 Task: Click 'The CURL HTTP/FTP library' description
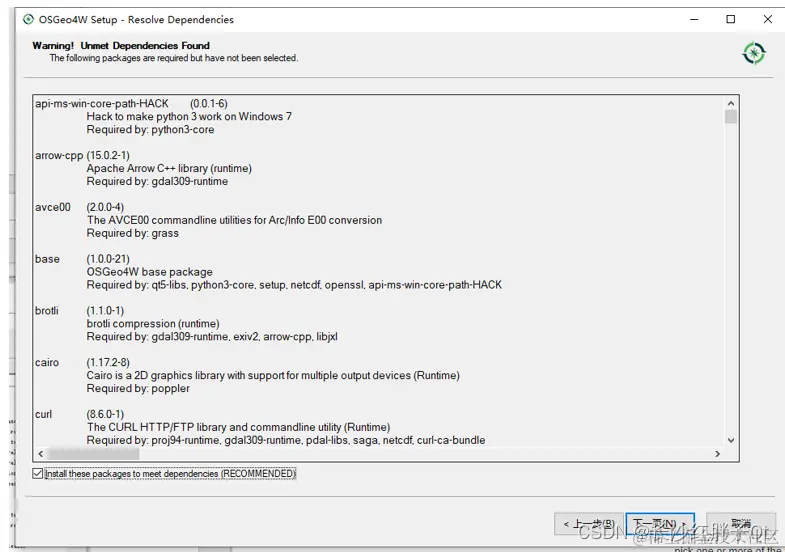(238, 427)
